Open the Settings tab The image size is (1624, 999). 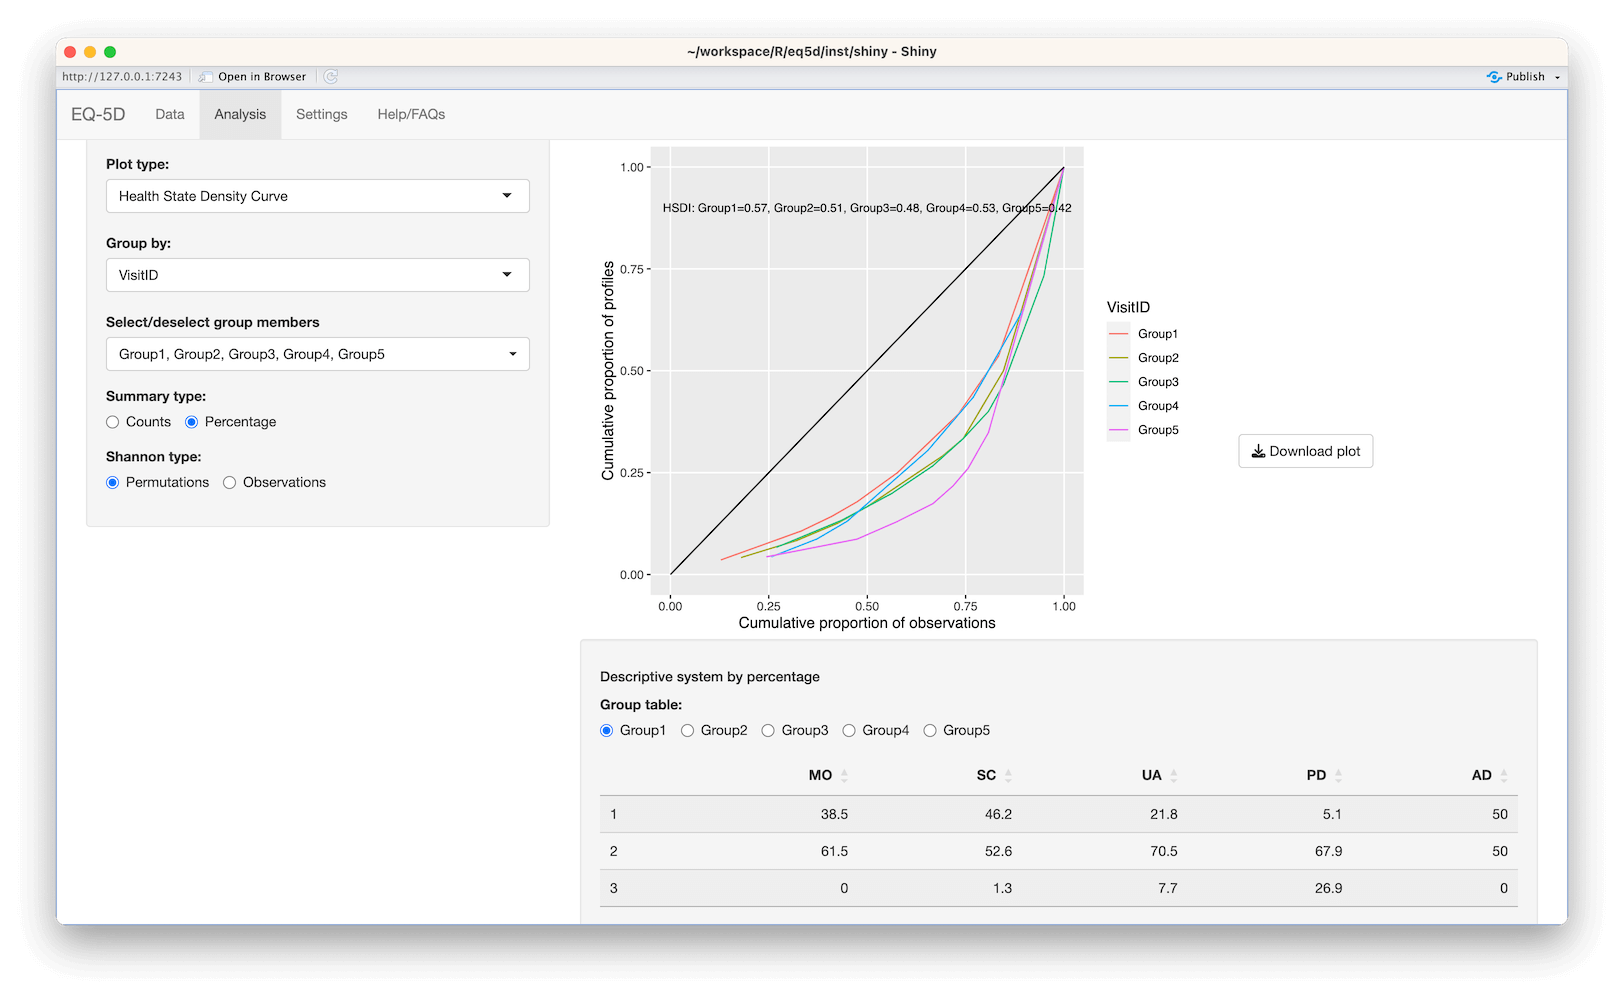(321, 114)
